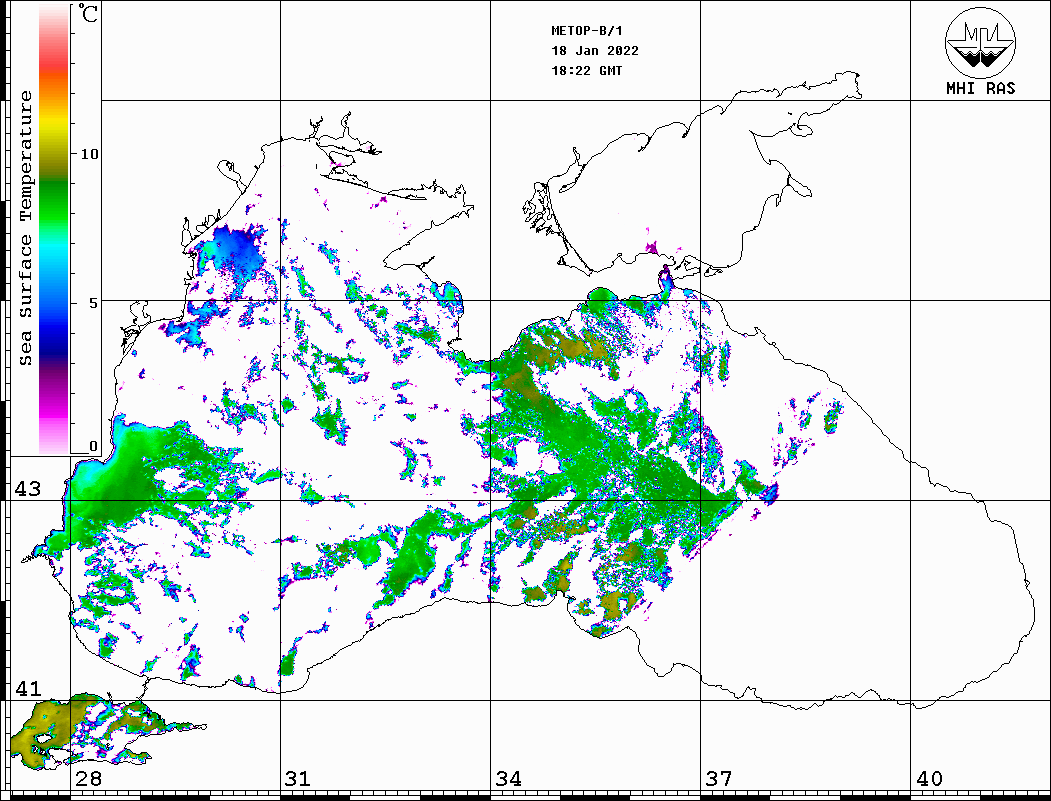The image size is (1051, 801).
Task: Click the longitude label 28
Action: click(x=88, y=779)
